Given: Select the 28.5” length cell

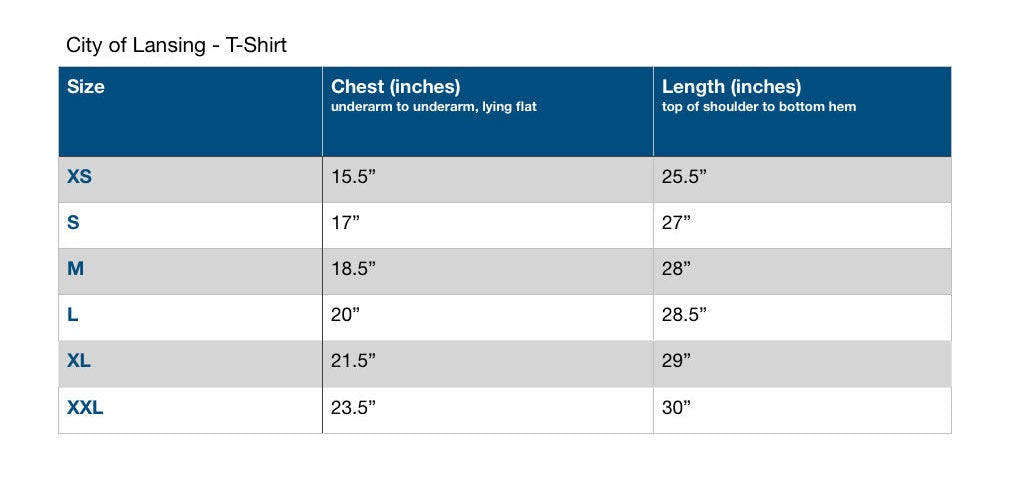Looking at the screenshot, I should [x=802, y=318].
